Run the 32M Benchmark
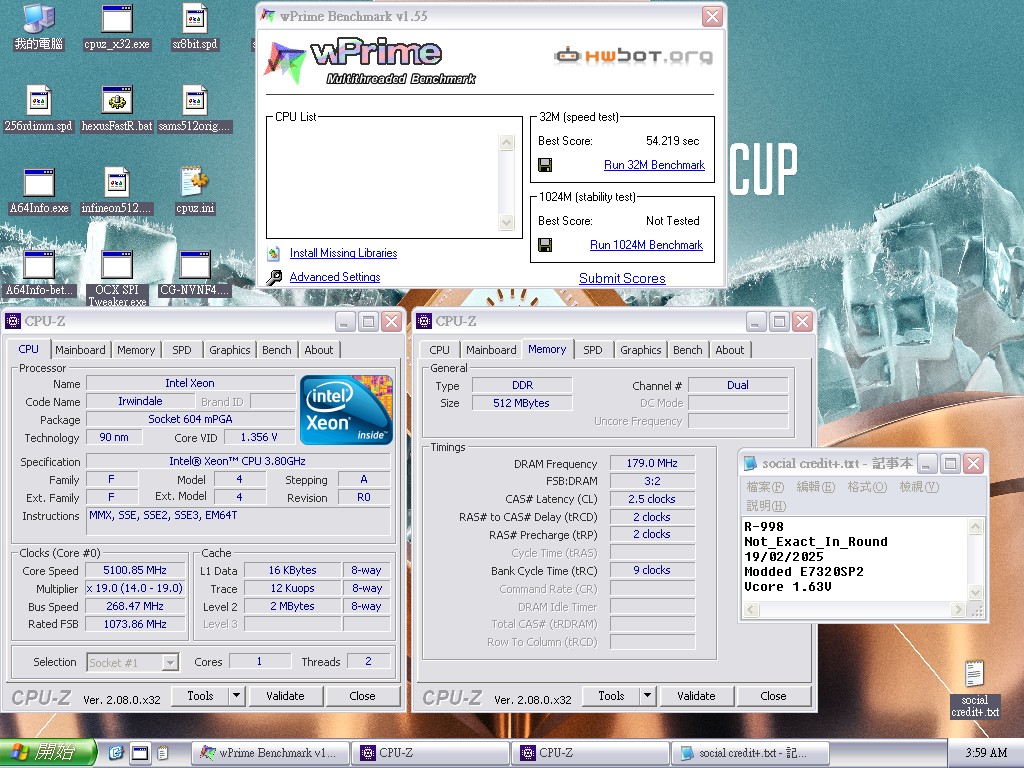The height and width of the screenshot is (768, 1024). (x=654, y=165)
